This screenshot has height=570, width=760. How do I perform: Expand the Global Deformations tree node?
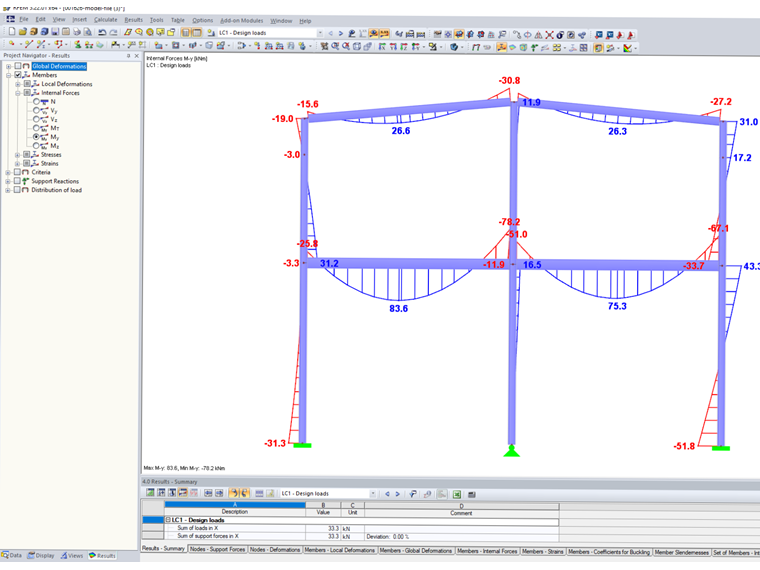[x=8, y=66]
